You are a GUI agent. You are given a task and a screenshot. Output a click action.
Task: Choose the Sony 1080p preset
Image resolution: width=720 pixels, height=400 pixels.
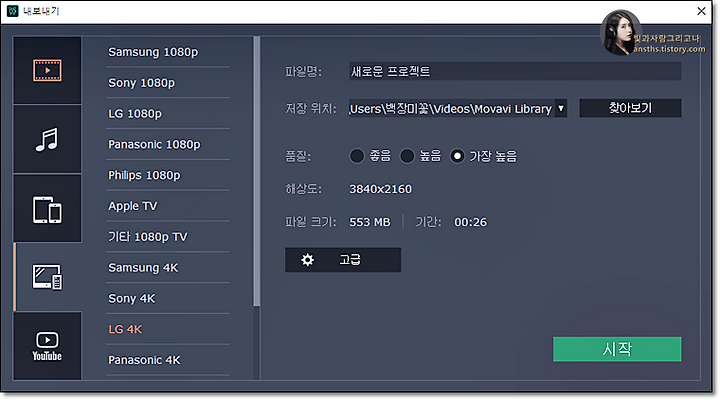click(168, 83)
